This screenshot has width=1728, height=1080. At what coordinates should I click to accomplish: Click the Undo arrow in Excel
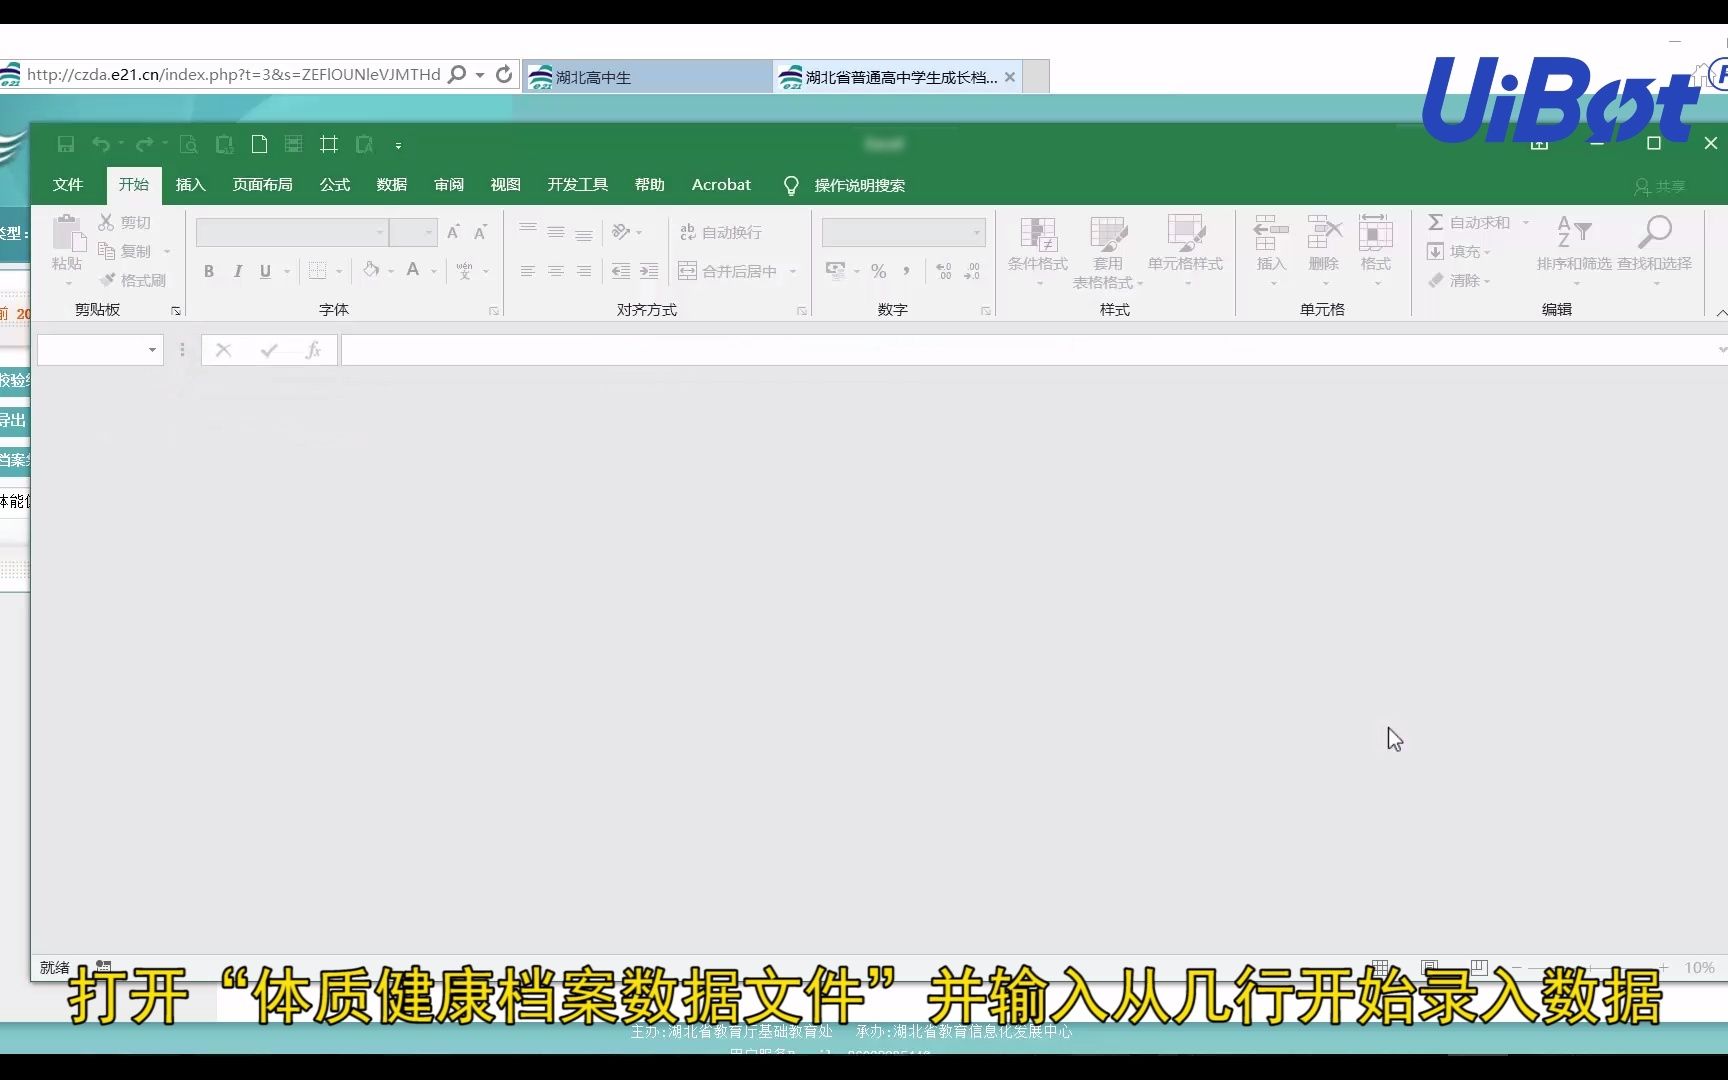click(x=101, y=145)
